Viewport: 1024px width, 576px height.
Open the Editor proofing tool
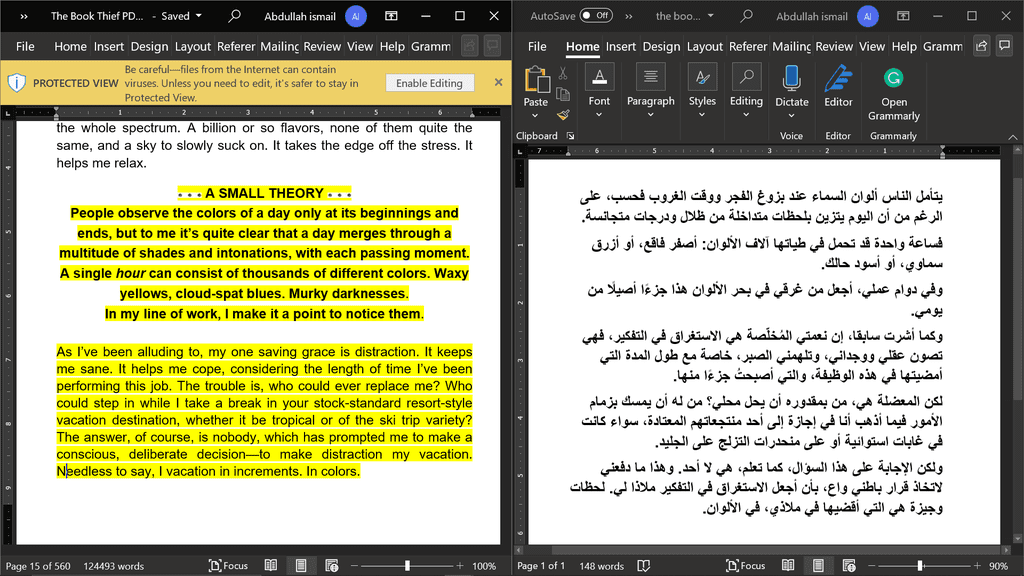click(x=838, y=87)
